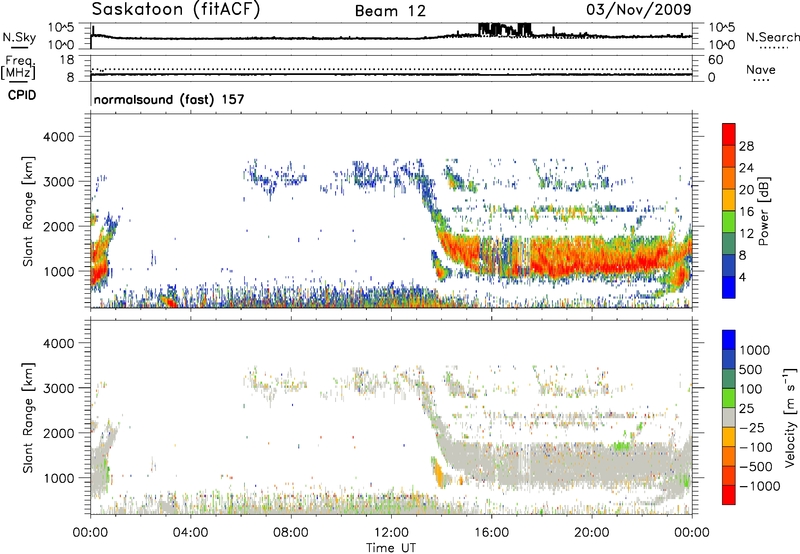Select the N.Sky legend label
The image size is (800, 554).
(x=19, y=37)
